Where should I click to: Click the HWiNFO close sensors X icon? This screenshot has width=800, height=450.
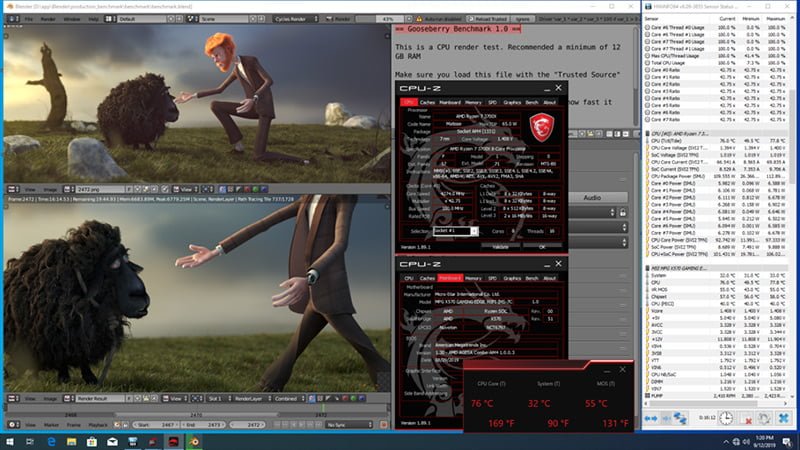pyautogui.click(x=784, y=418)
